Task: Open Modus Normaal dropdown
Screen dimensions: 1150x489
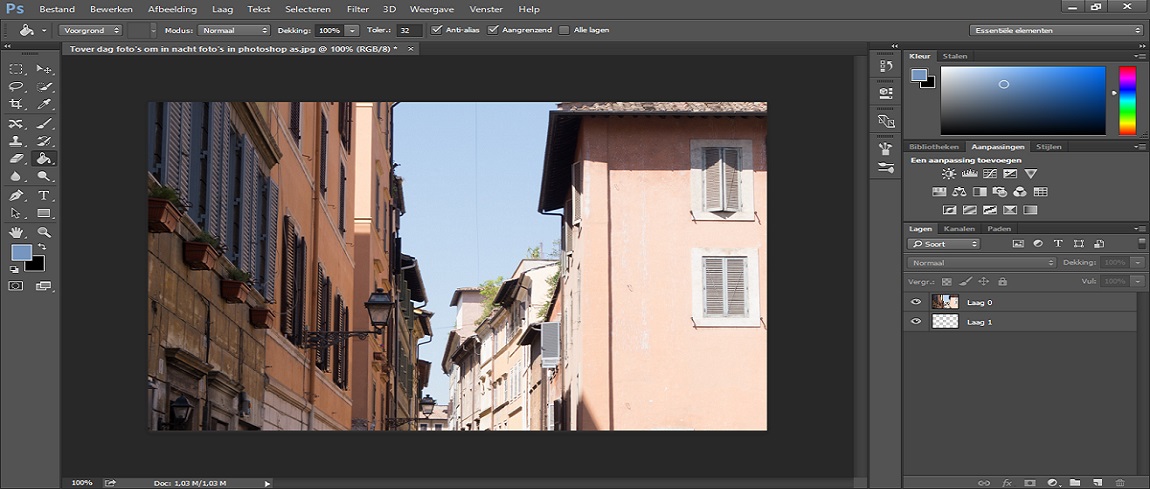Action: (234, 30)
